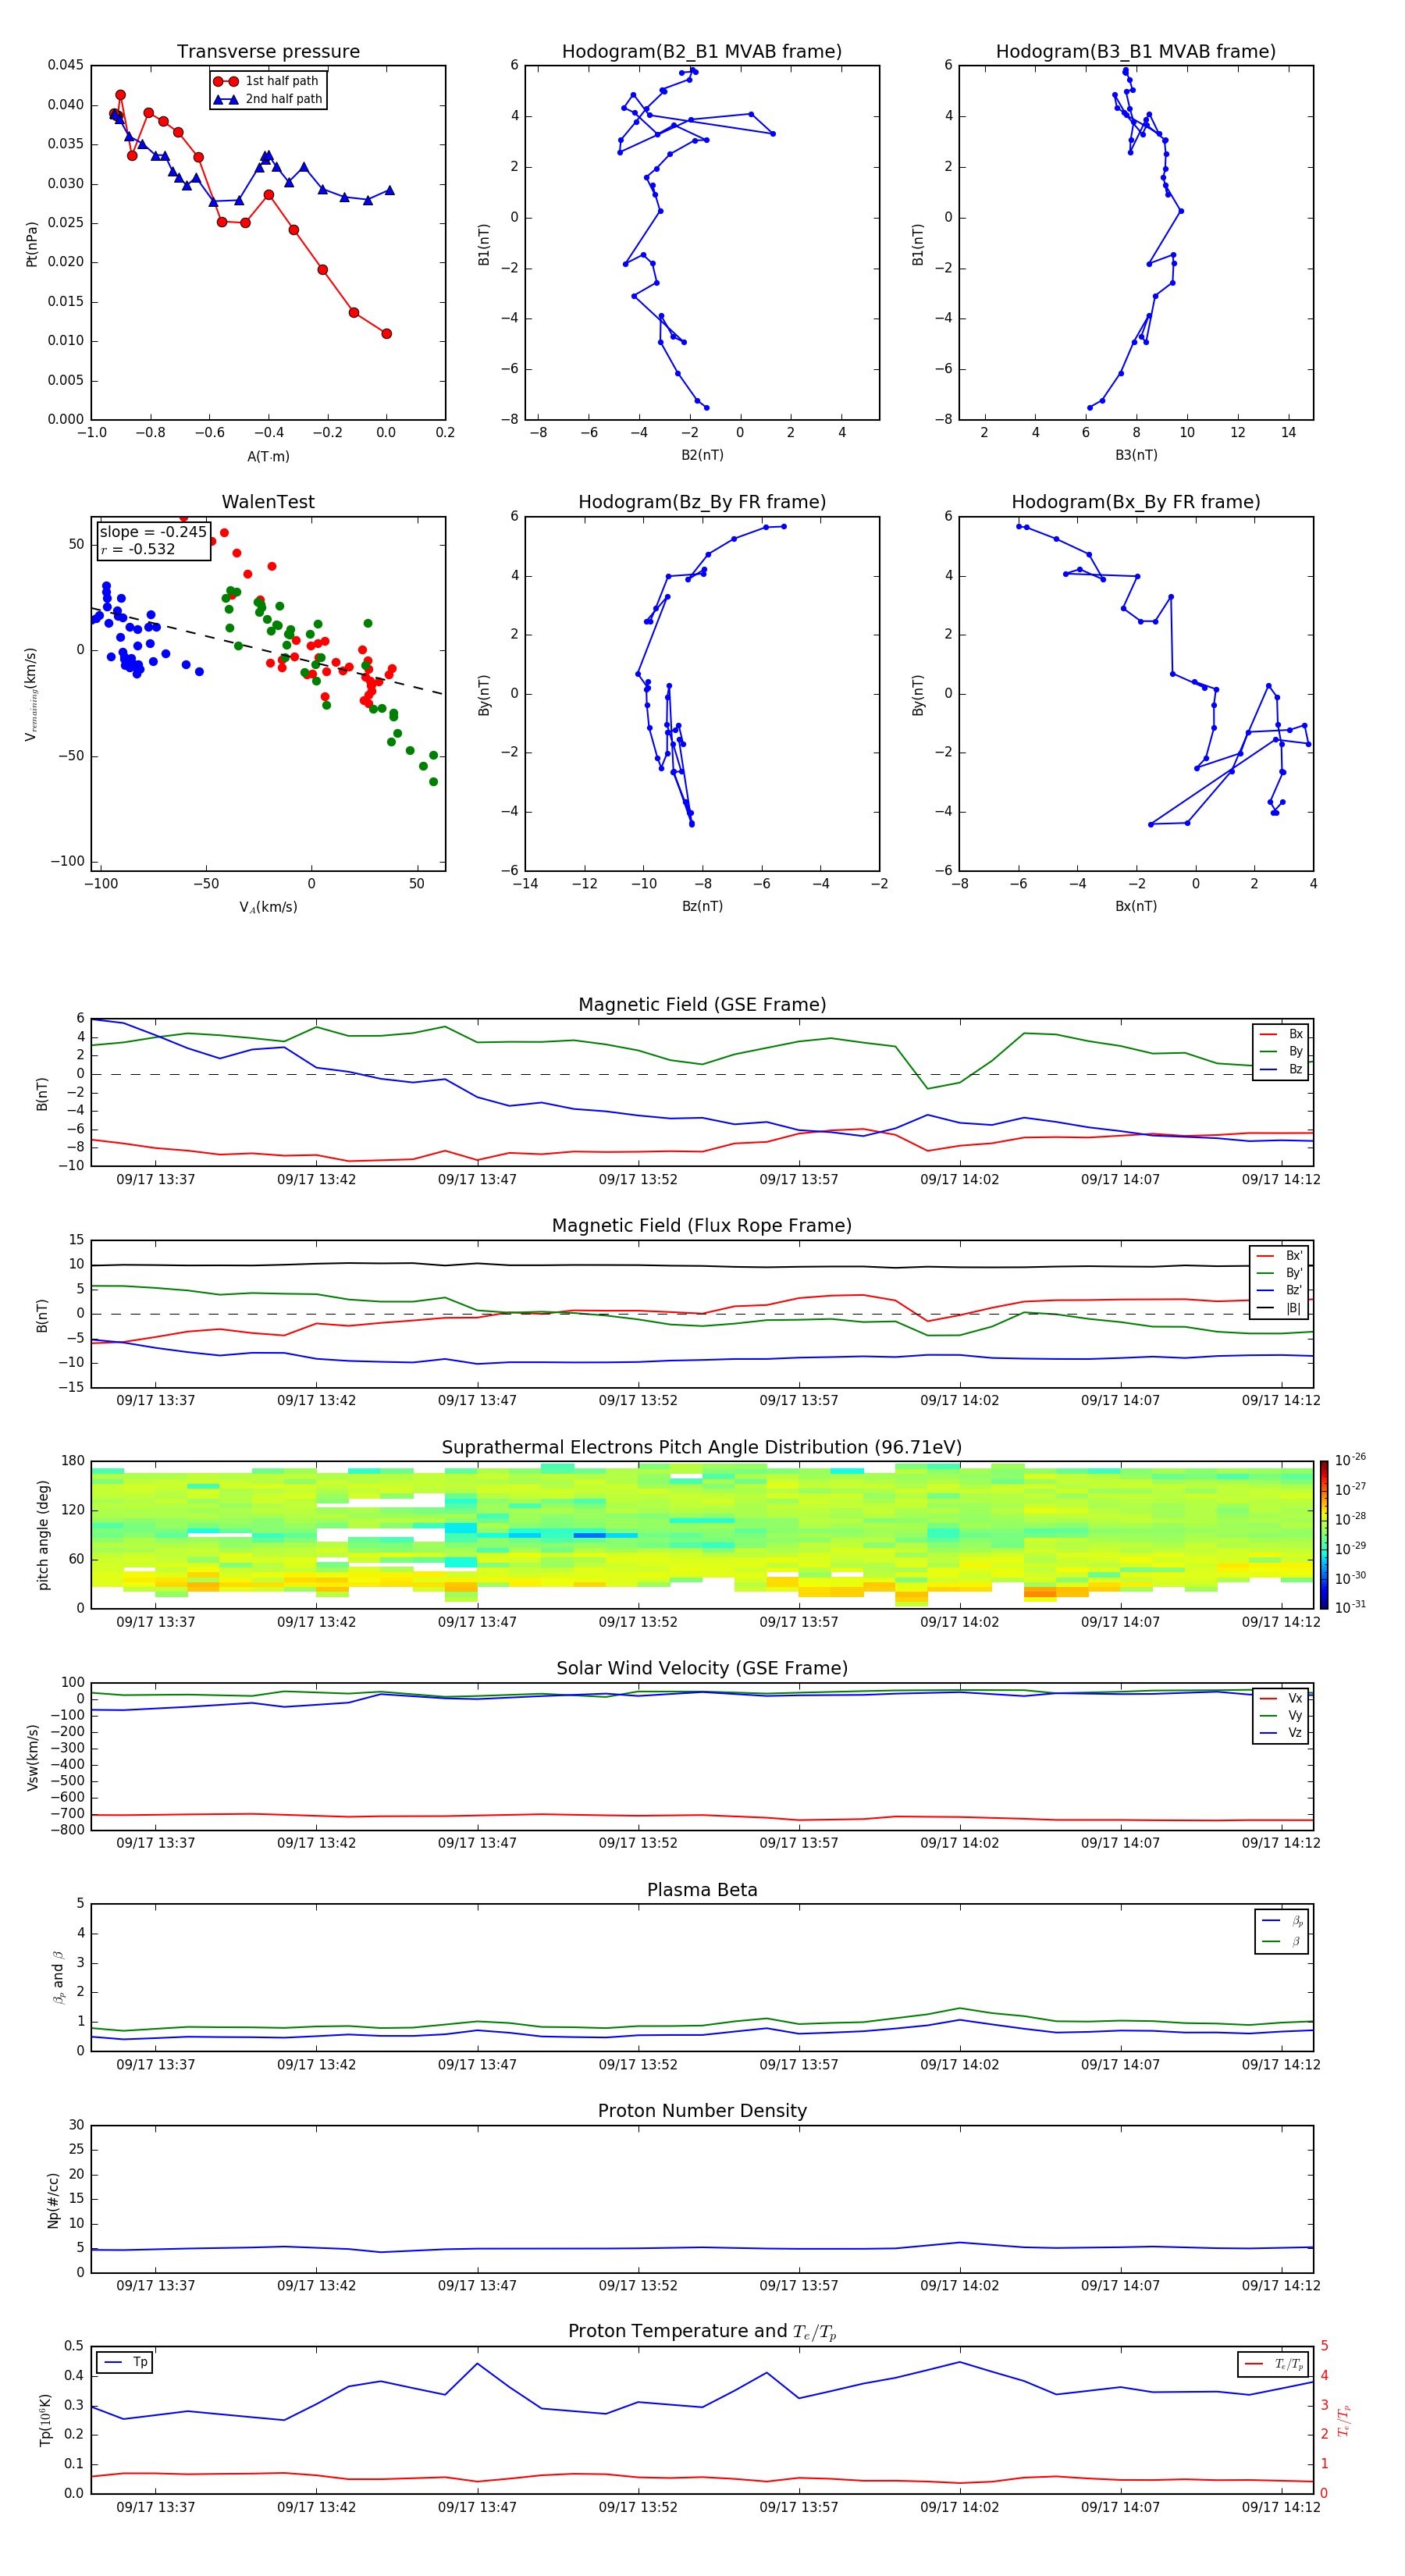Click the "Plasma Beta" plot title
The width and height of the screenshot is (1405, 2576).
pyautogui.click(x=702, y=1890)
